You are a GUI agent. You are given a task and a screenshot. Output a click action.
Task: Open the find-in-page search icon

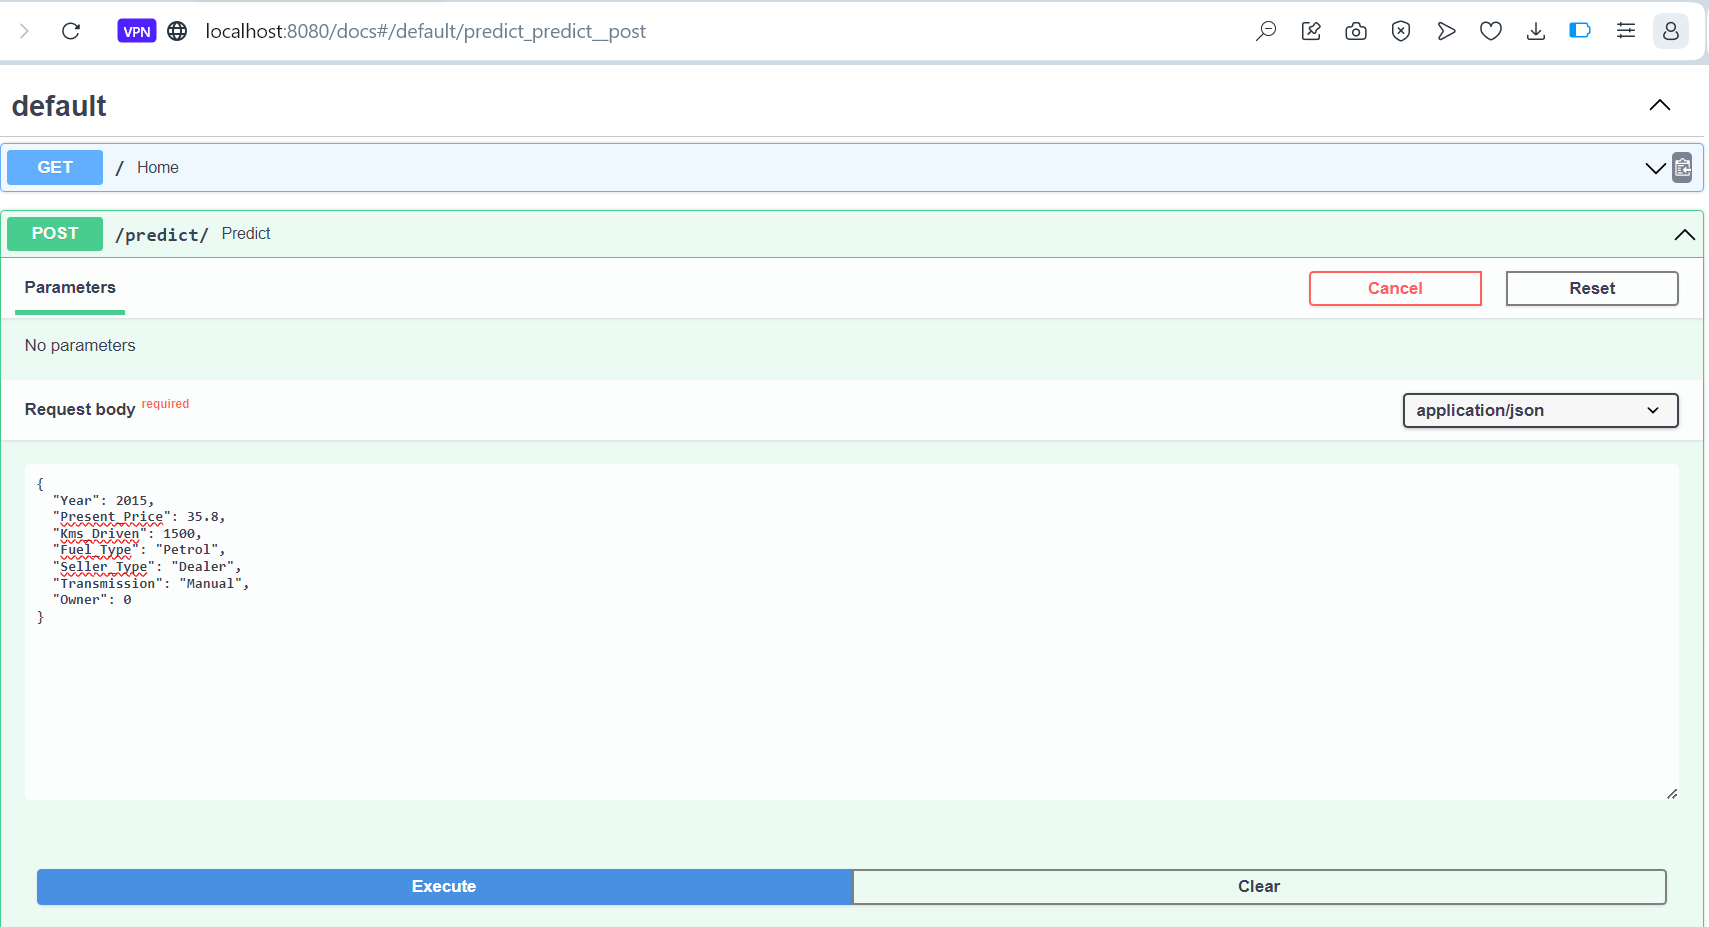point(1266,31)
